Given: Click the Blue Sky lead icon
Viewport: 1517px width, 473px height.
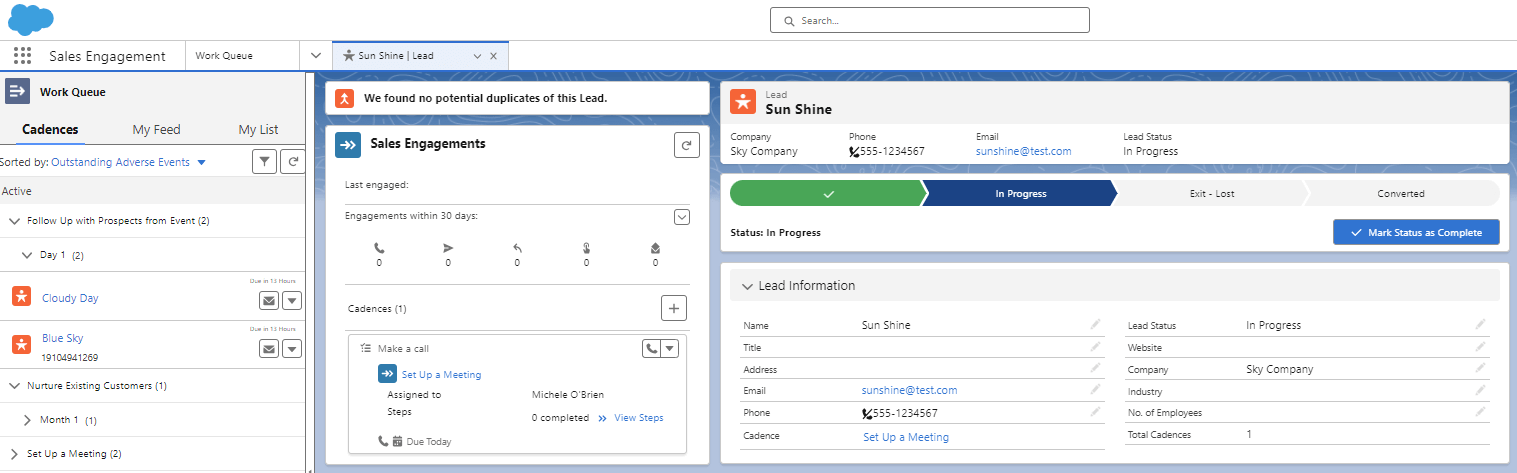Looking at the screenshot, I should click(22, 344).
